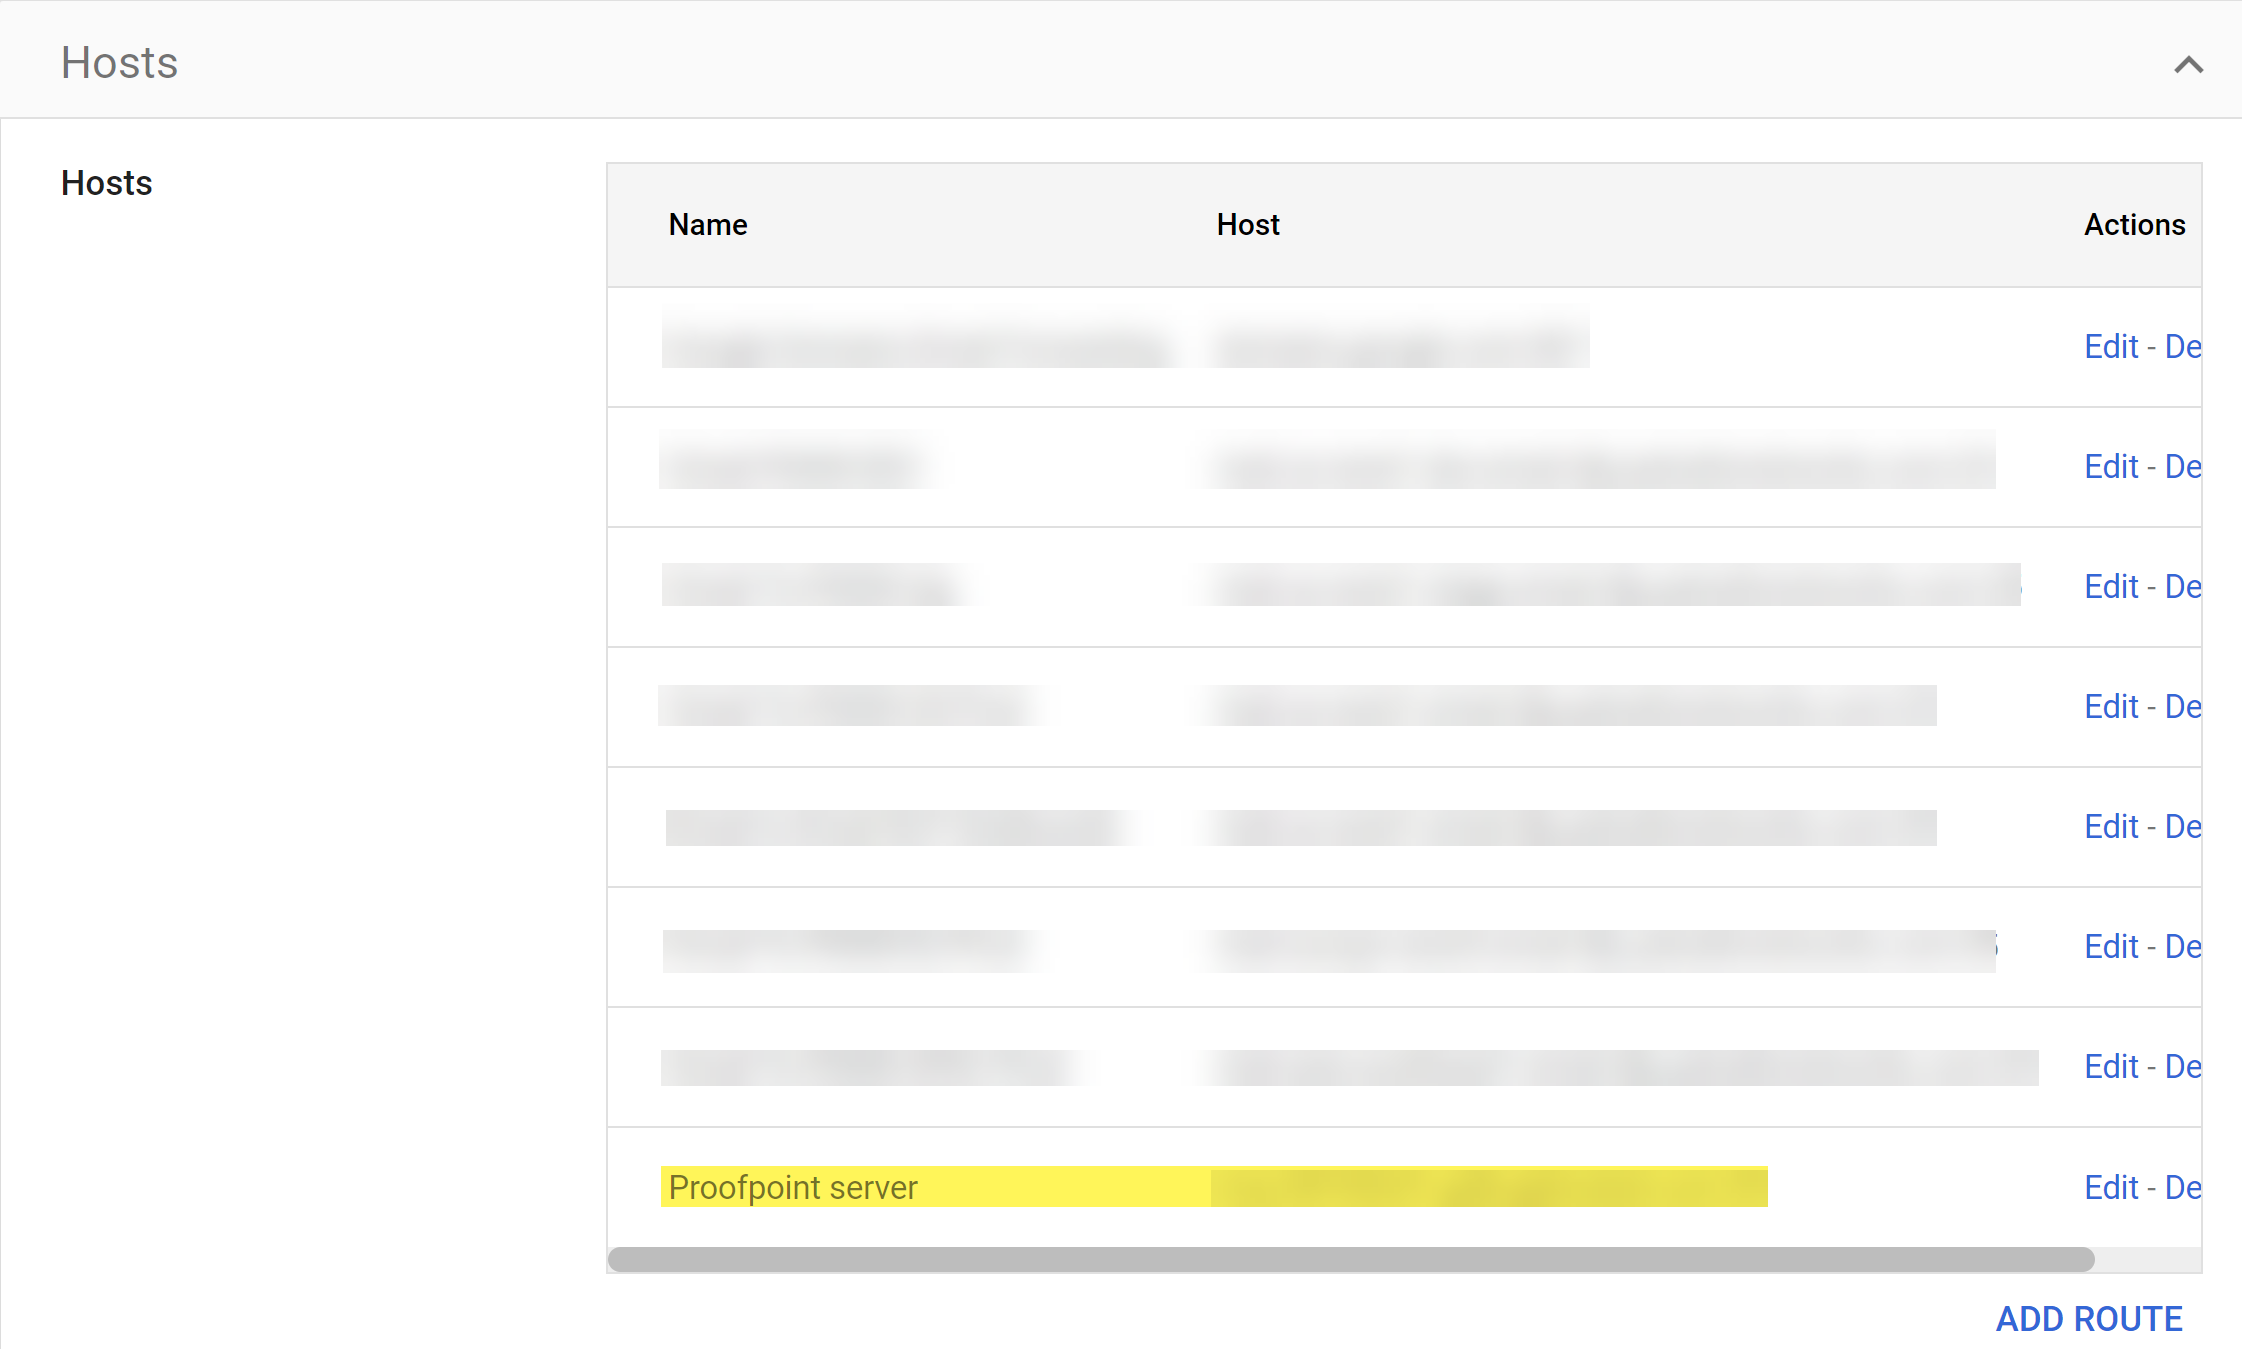Click Edit in the third host row
Viewport: 2242px width, 1349px height.
pyautogui.click(x=2110, y=587)
